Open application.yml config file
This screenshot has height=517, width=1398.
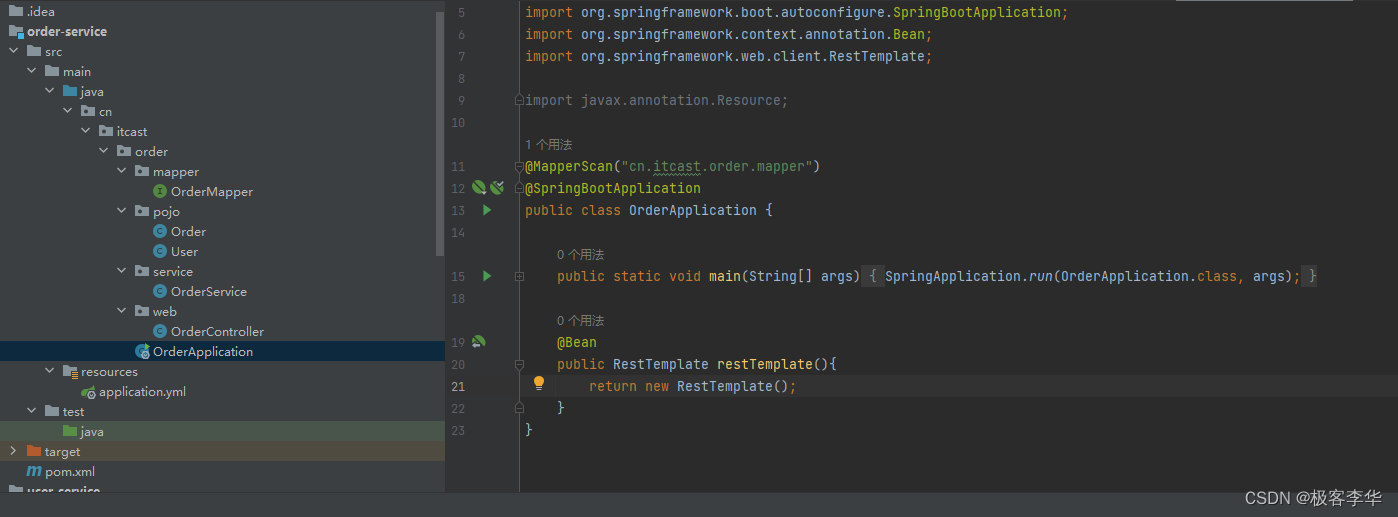(x=142, y=391)
